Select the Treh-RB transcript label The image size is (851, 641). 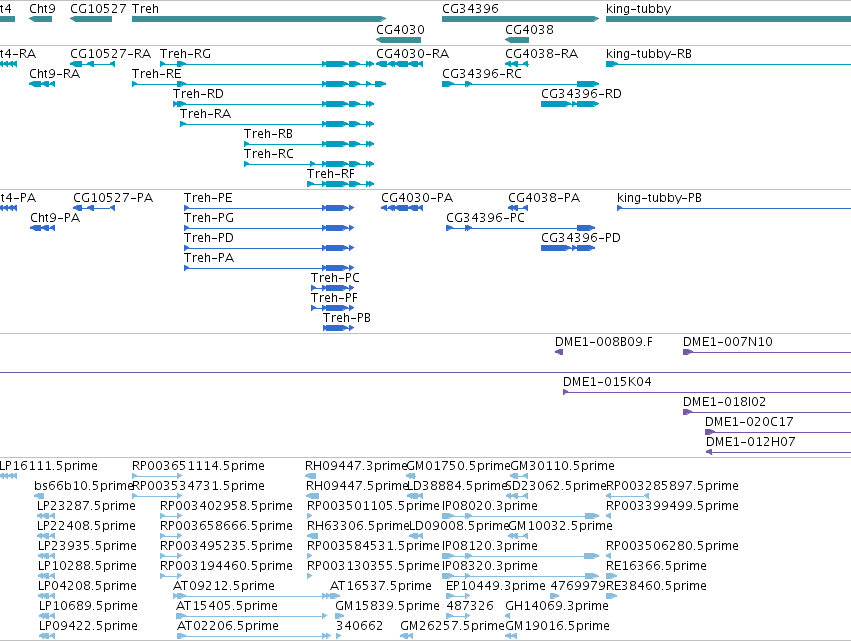(x=268, y=134)
